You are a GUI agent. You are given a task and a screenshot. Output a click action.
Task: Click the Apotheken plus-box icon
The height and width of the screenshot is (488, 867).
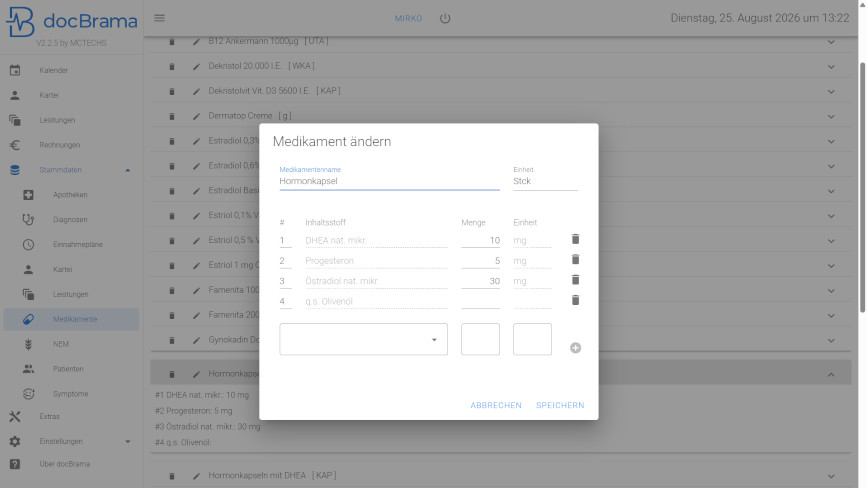tap(28, 195)
